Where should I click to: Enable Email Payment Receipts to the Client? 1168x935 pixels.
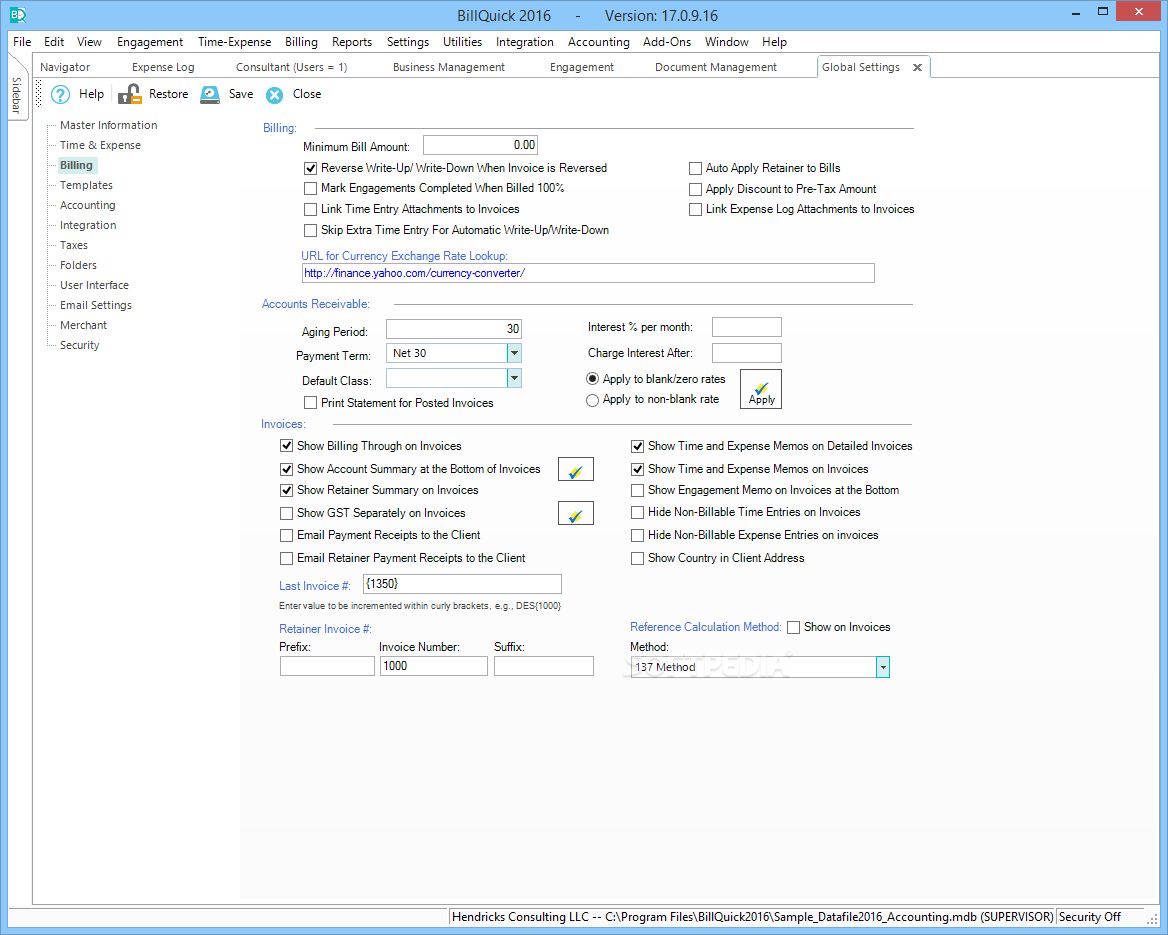click(x=287, y=536)
